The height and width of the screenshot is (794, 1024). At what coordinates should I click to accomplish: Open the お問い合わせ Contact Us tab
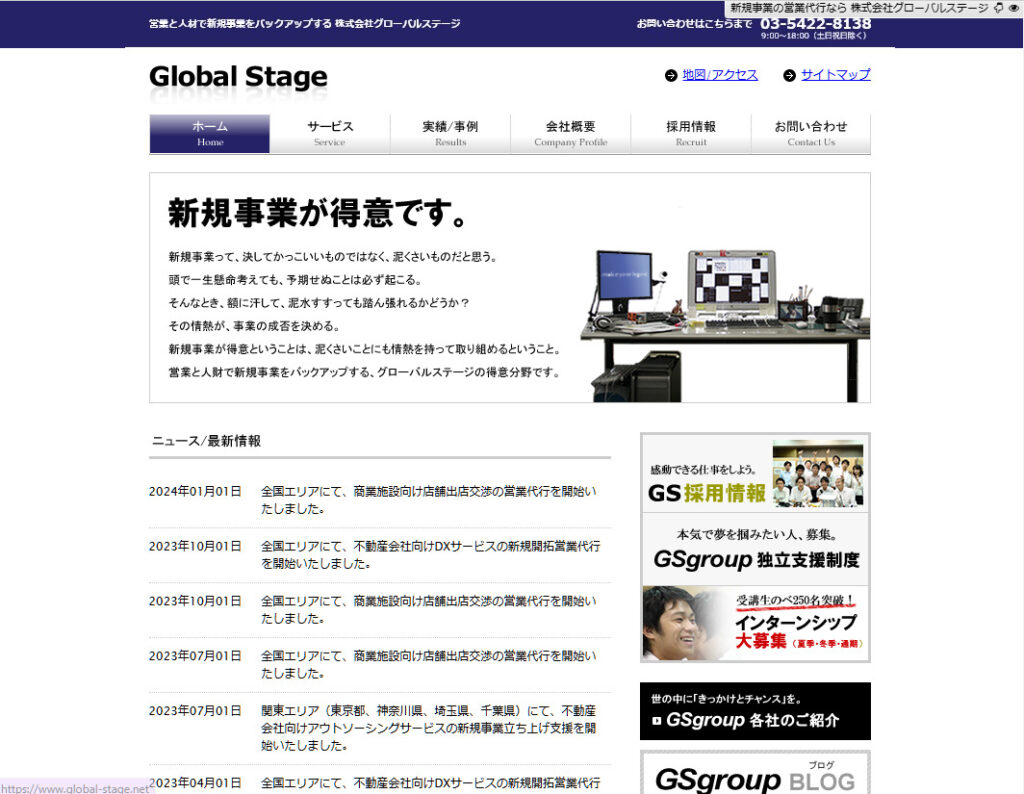click(x=810, y=134)
